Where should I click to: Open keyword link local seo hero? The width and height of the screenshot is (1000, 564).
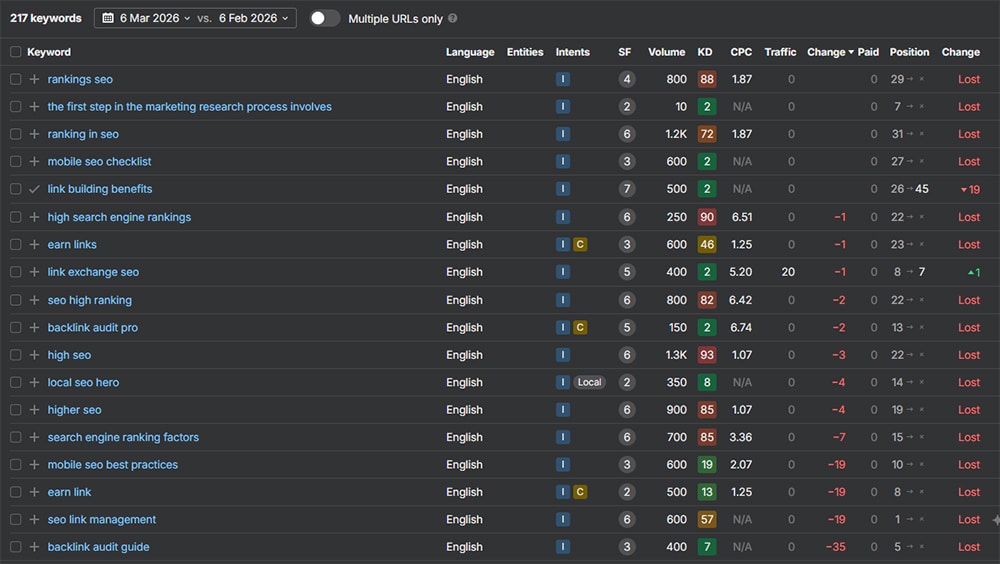tap(83, 382)
